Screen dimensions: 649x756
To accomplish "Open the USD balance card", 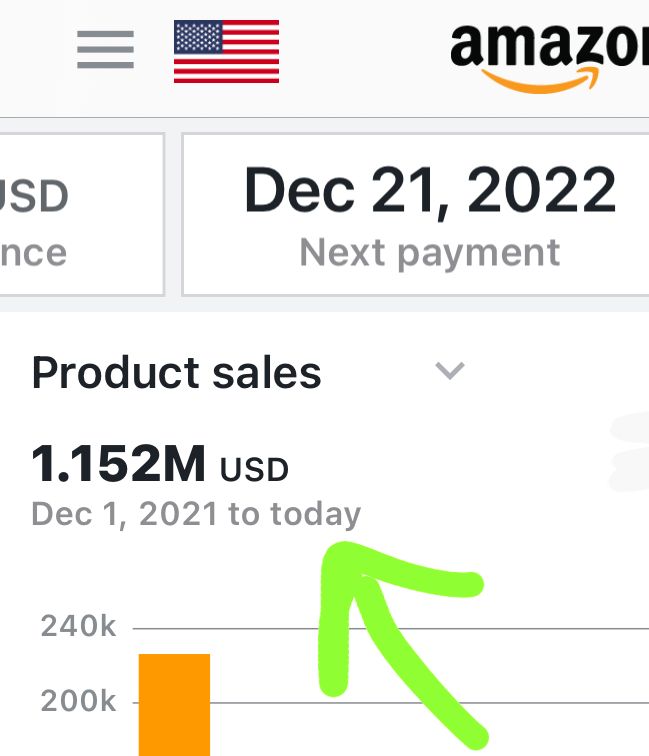I will [x=80, y=215].
